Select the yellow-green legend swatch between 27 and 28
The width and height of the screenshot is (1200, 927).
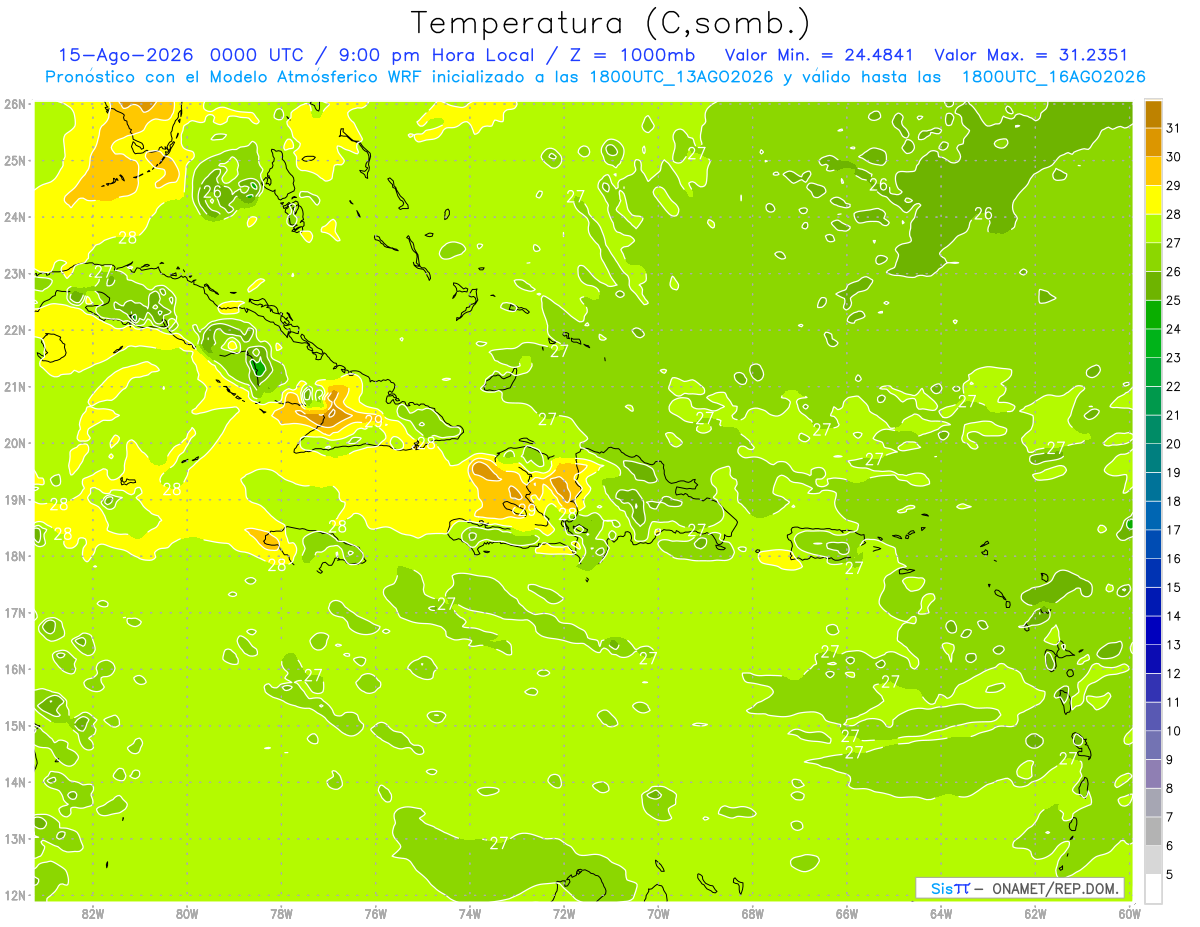[1153, 229]
